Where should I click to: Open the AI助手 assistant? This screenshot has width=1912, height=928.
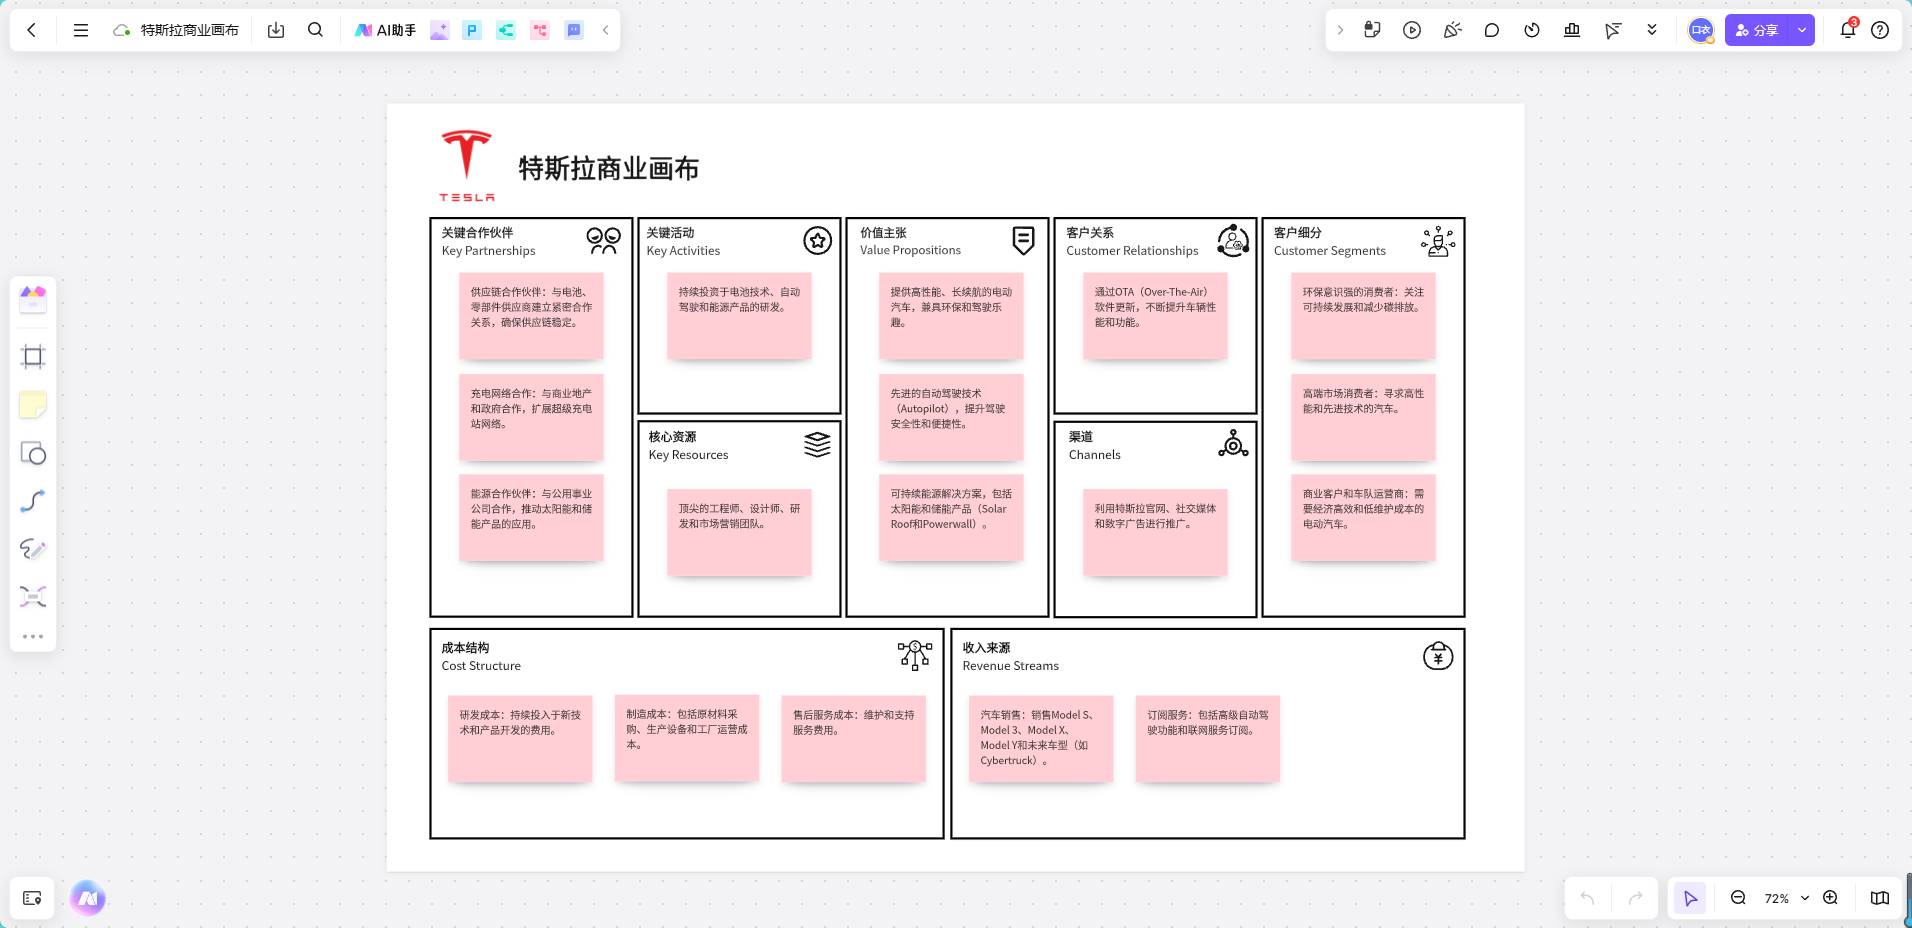click(x=385, y=30)
